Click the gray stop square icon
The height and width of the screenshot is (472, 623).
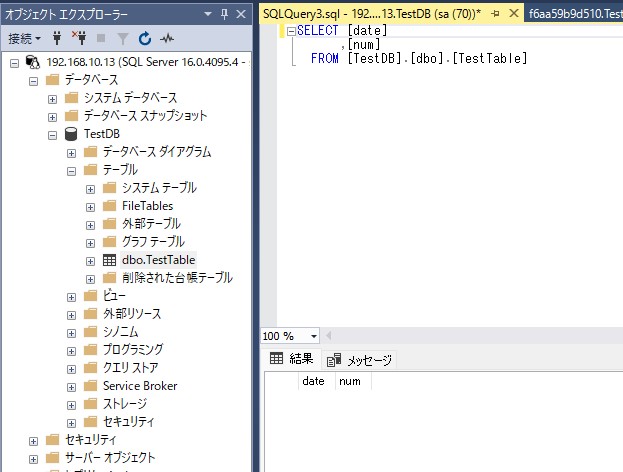(x=101, y=38)
